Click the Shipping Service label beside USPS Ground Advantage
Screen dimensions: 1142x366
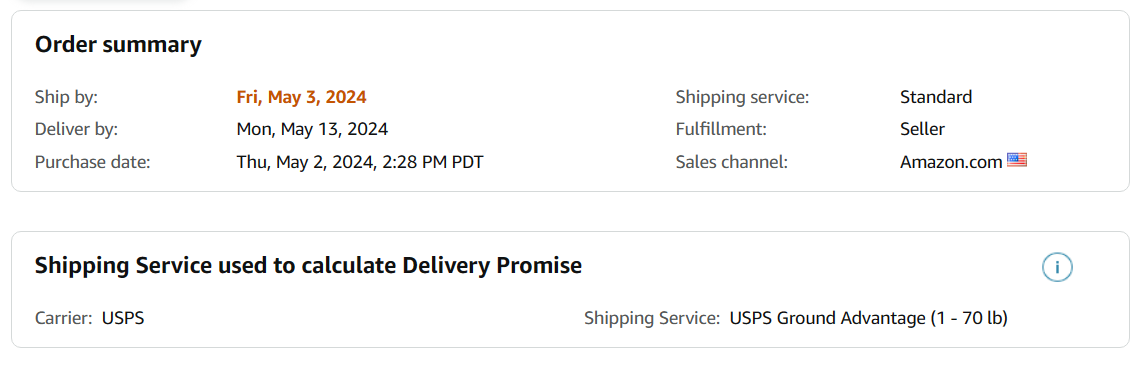tap(652, 318)
